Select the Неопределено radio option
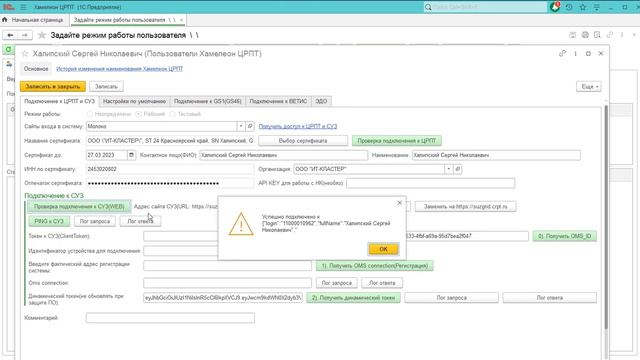This screenshot has width=640, height=360. point(89,114)
